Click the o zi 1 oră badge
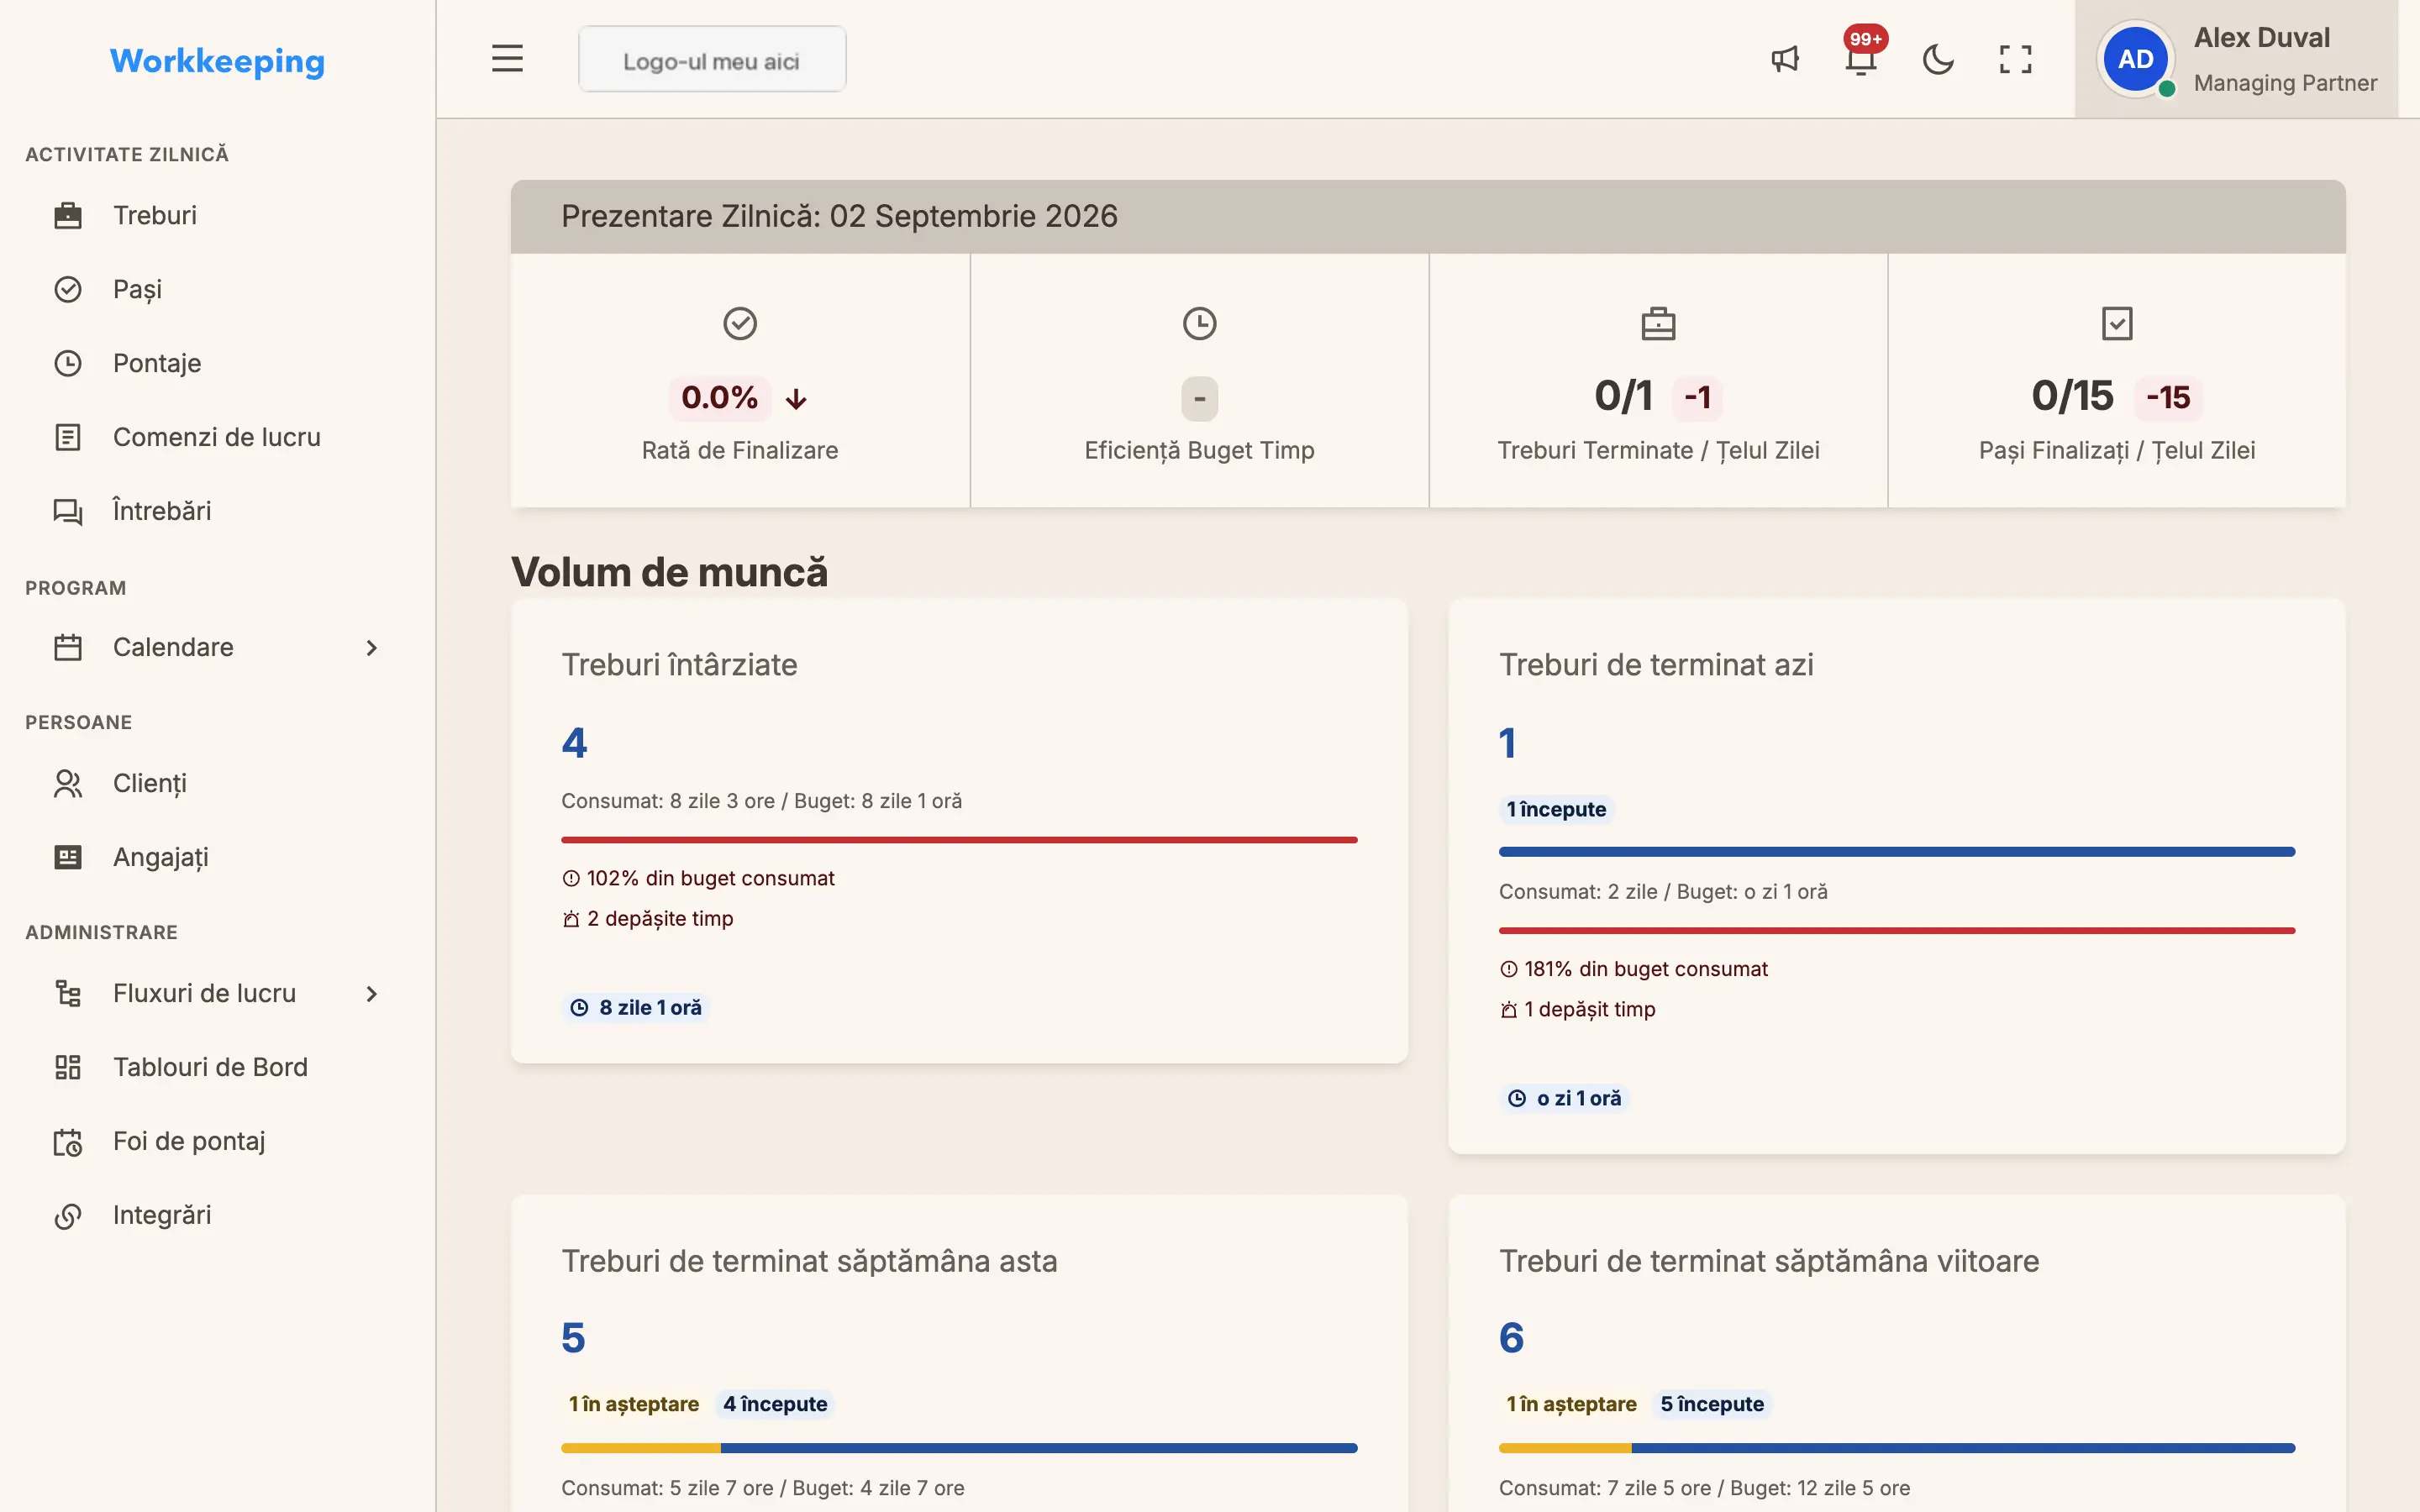Image resolution: width=2420 pixels, height=1512 pixels. coord(1565,1098)
